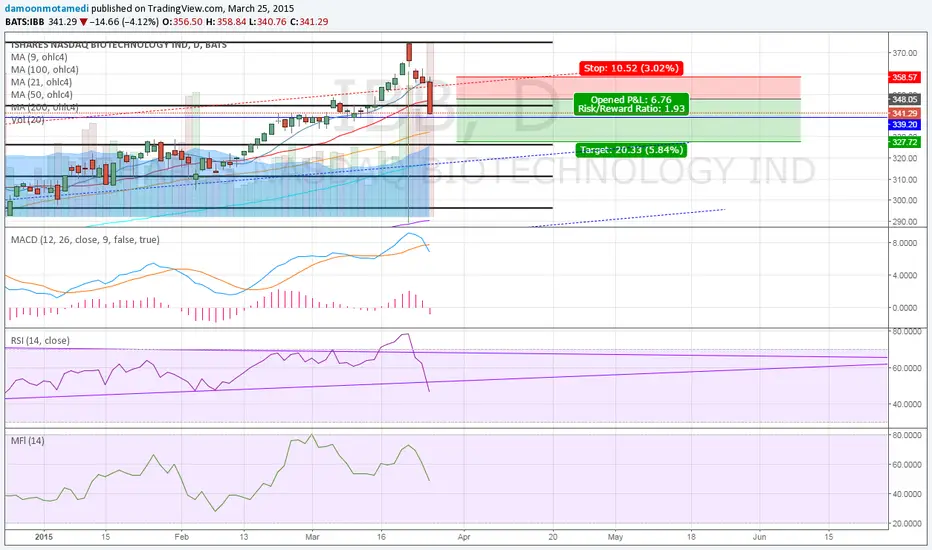932x550 pixels.
Task: Click the red stop-loss zone of short position
Action: [628, 87]
